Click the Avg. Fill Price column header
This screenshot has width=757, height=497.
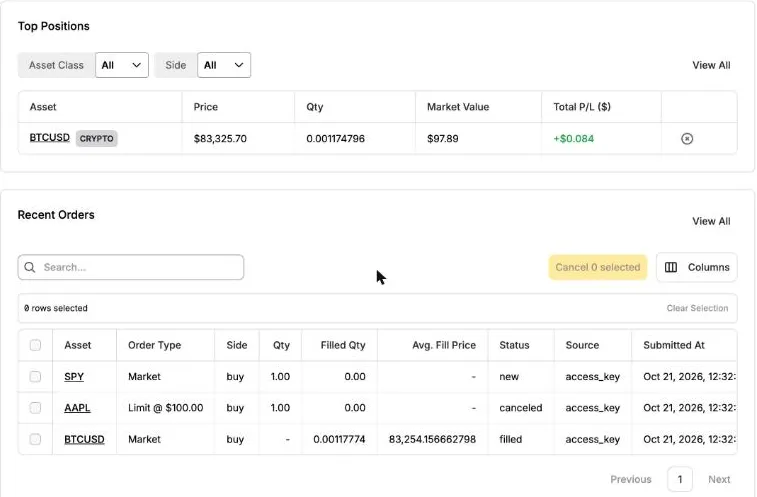444,345
